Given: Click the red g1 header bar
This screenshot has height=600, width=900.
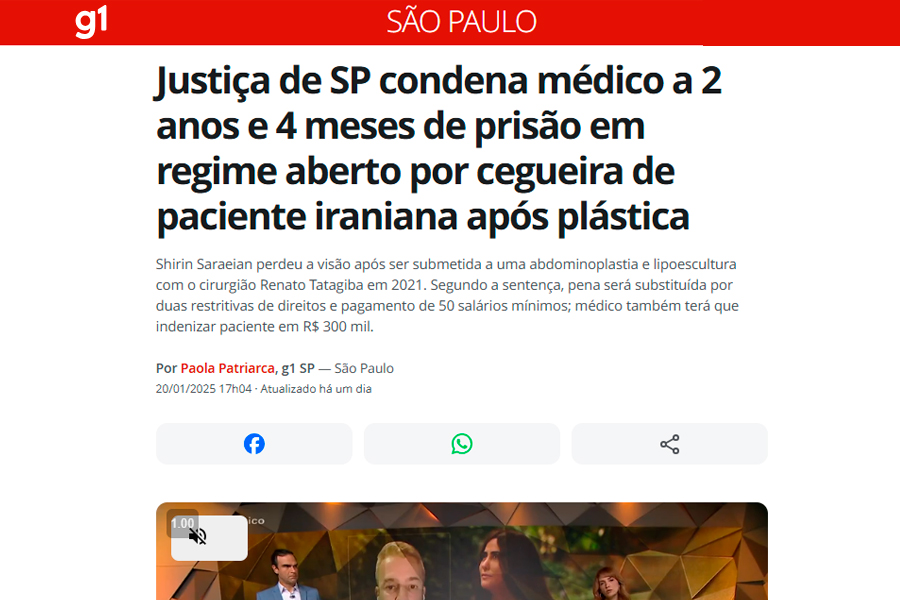Looking at the screenshot, I should [x=450, y=22].
